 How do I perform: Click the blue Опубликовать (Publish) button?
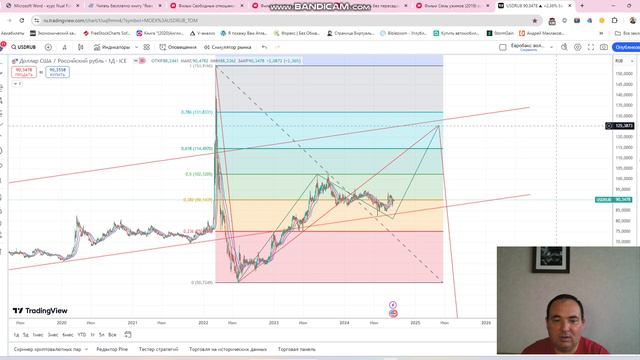click(627, 47)
